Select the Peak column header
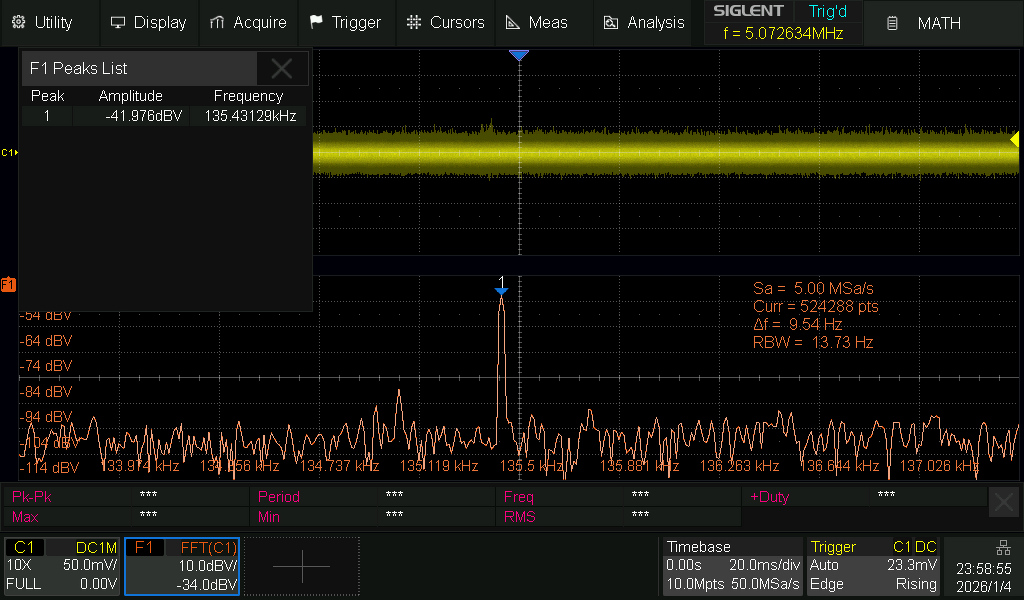This screenshot has height=600, width=1024. [x=48, y=96]
